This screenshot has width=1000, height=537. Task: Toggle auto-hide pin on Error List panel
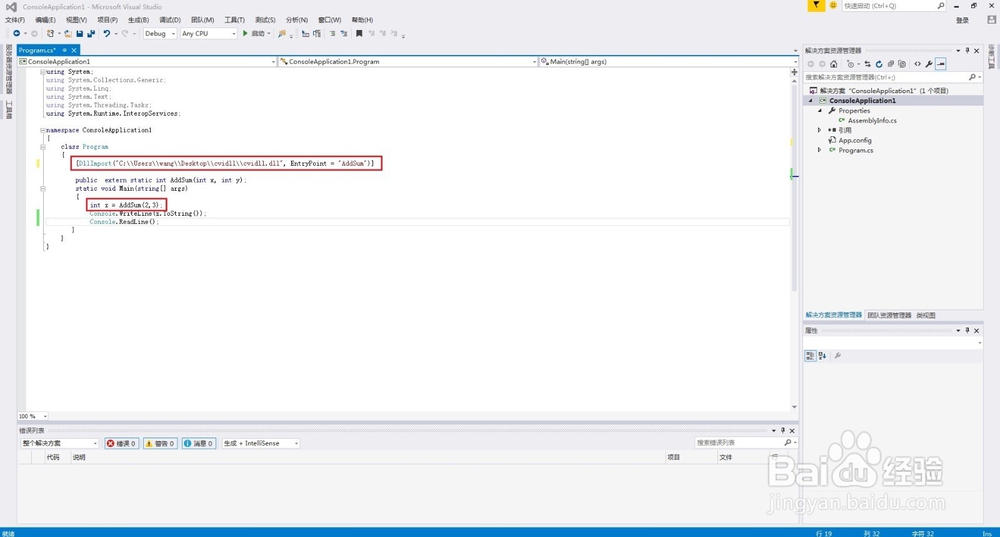tap(783, 430)
